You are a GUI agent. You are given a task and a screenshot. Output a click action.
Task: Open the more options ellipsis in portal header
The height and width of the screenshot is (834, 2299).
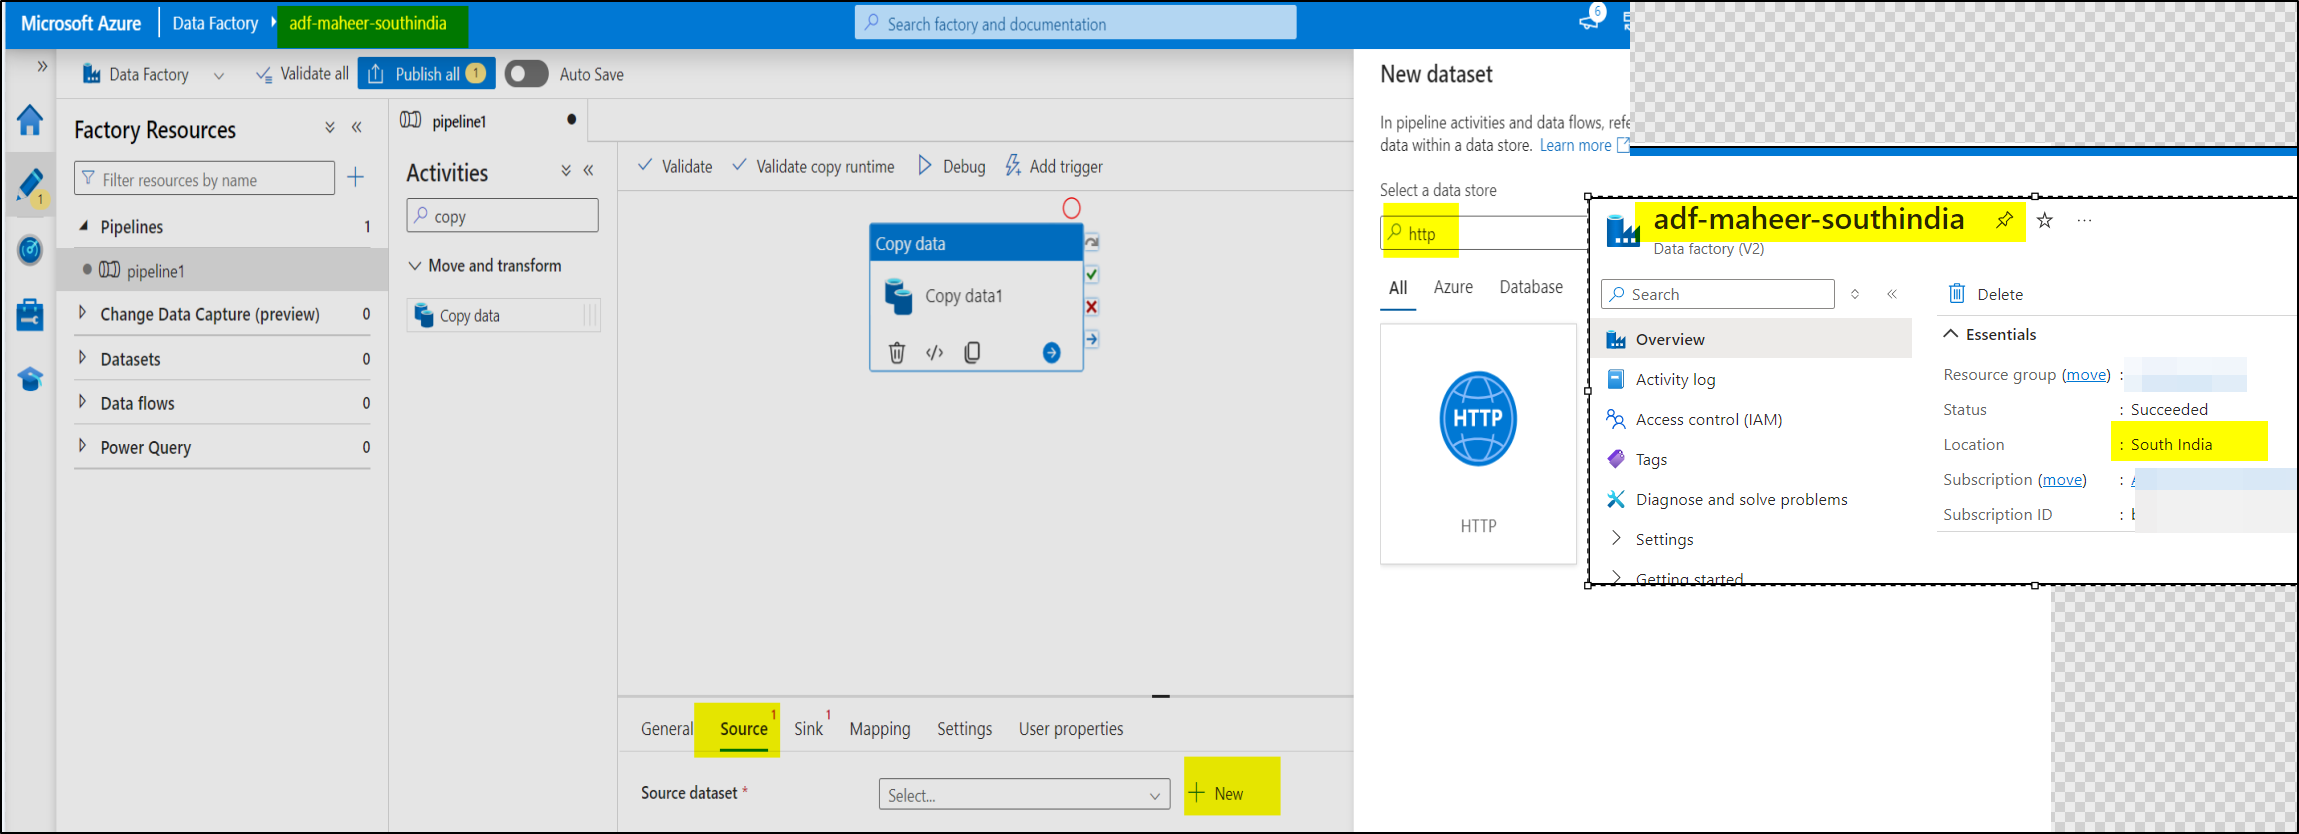(2084, 220)
